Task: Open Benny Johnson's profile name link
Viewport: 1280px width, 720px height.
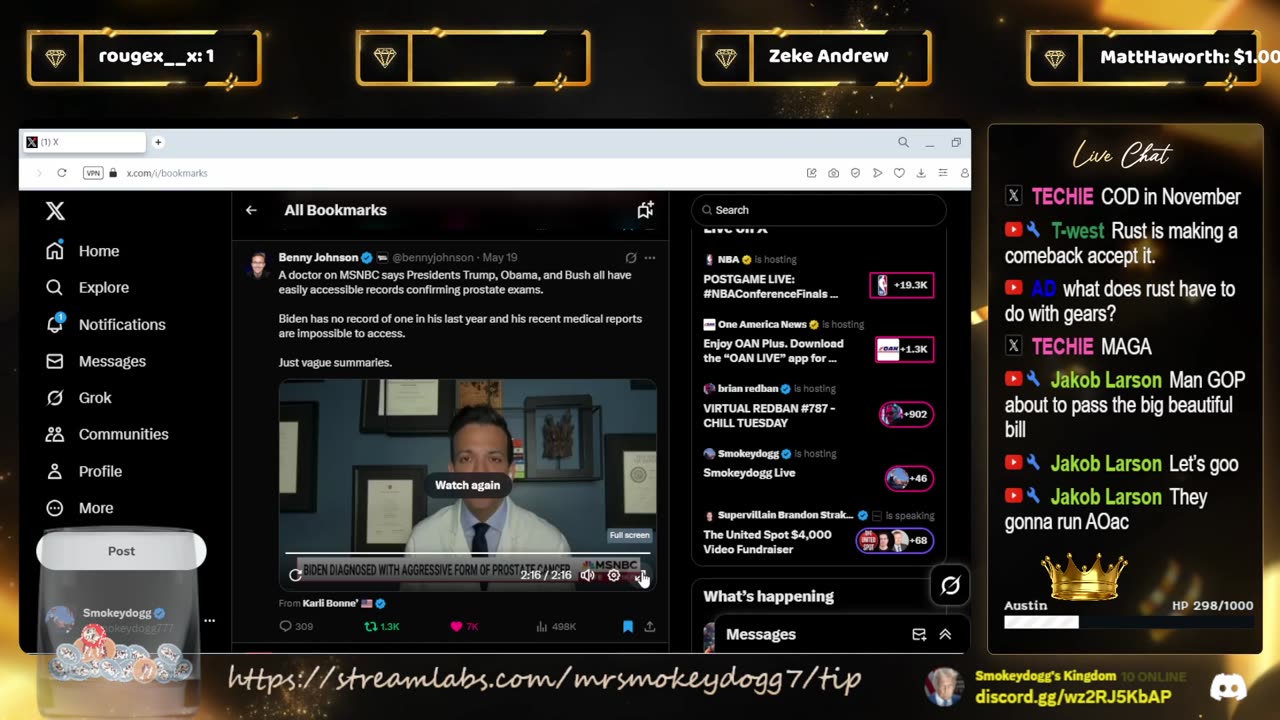Action: [x=318, y=258]
